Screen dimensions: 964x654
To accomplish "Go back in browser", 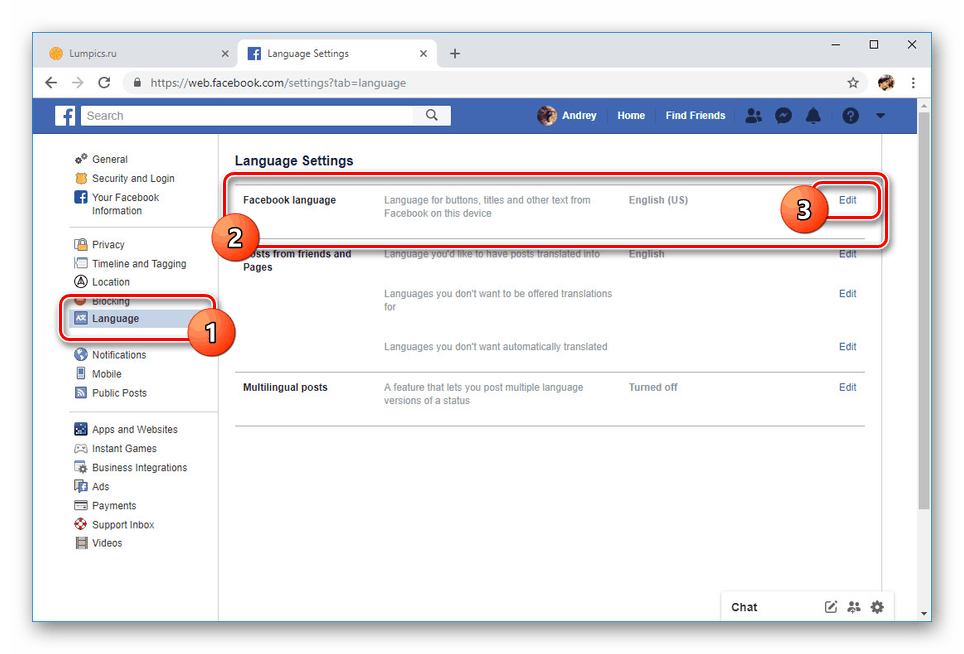I will point(51,82).
